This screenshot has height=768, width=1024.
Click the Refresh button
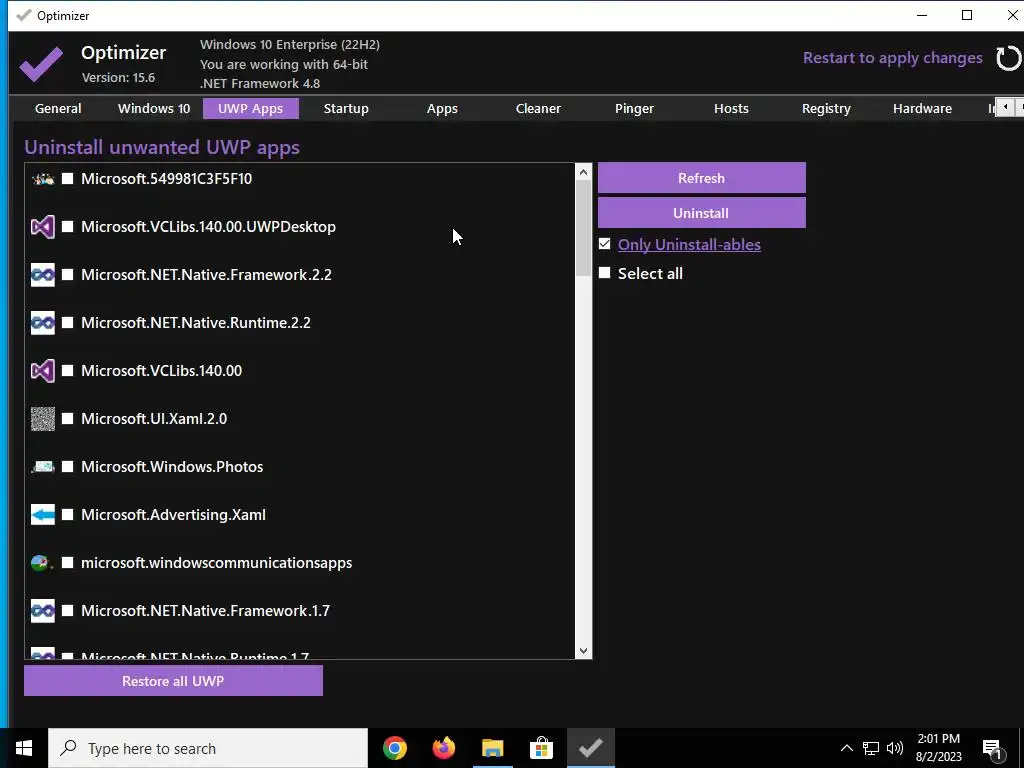tap(701, 178)
